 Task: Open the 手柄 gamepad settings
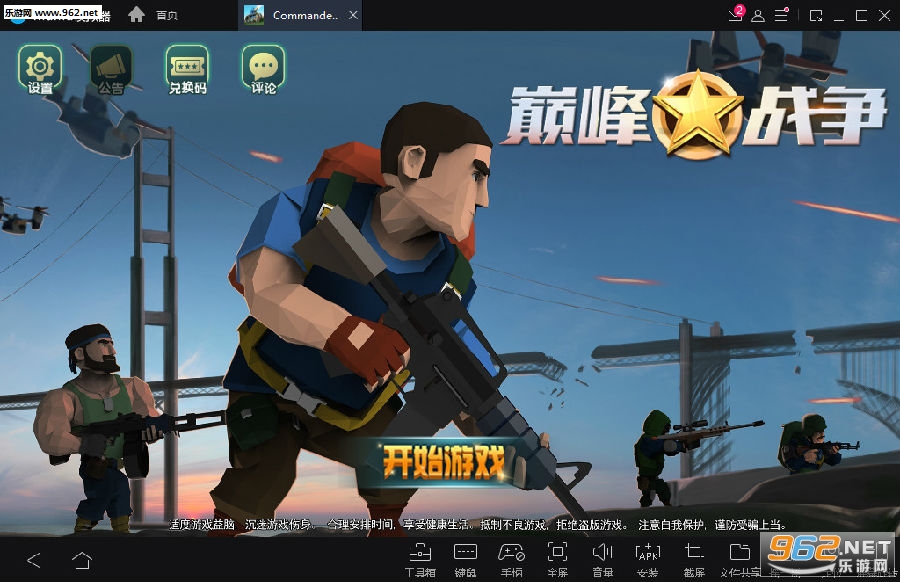click(x=511, y=560)
